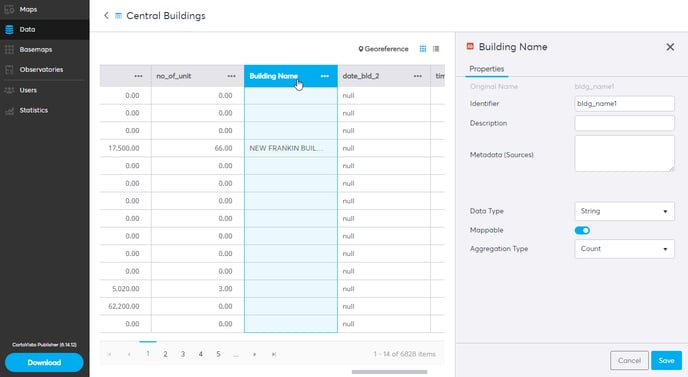Open options menu of no_of_unit column
Viewport: 688px width, 377px height.
click(x=231, y=76)
